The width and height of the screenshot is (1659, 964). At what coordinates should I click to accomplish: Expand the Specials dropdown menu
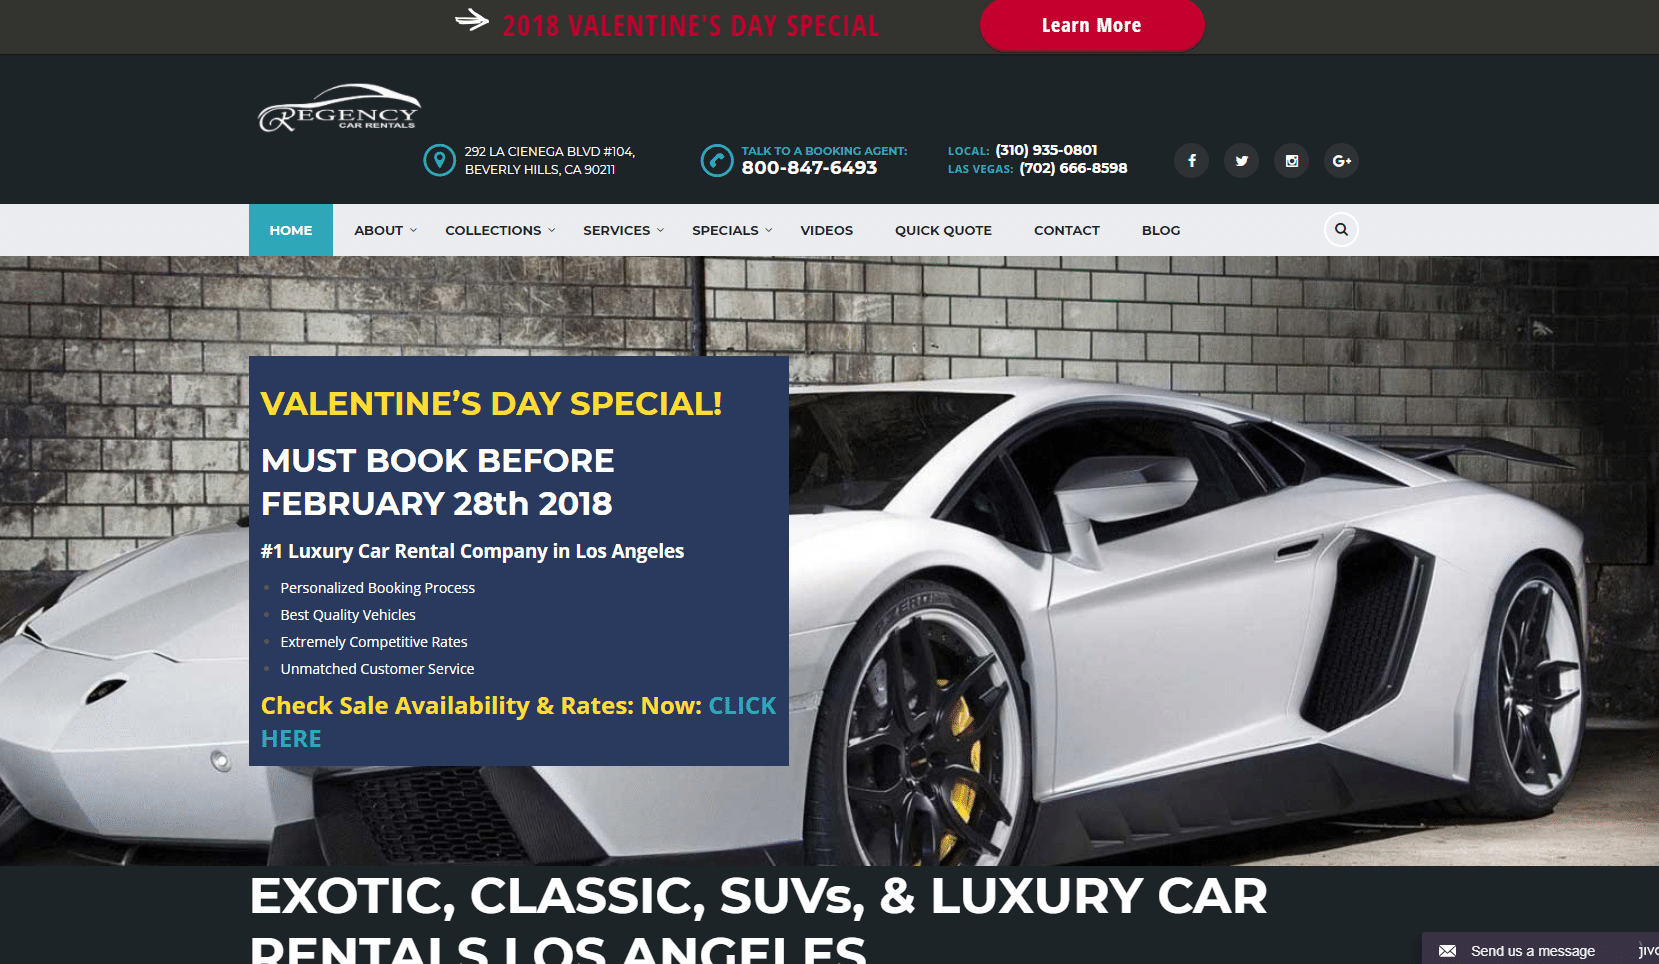(732, 230)
